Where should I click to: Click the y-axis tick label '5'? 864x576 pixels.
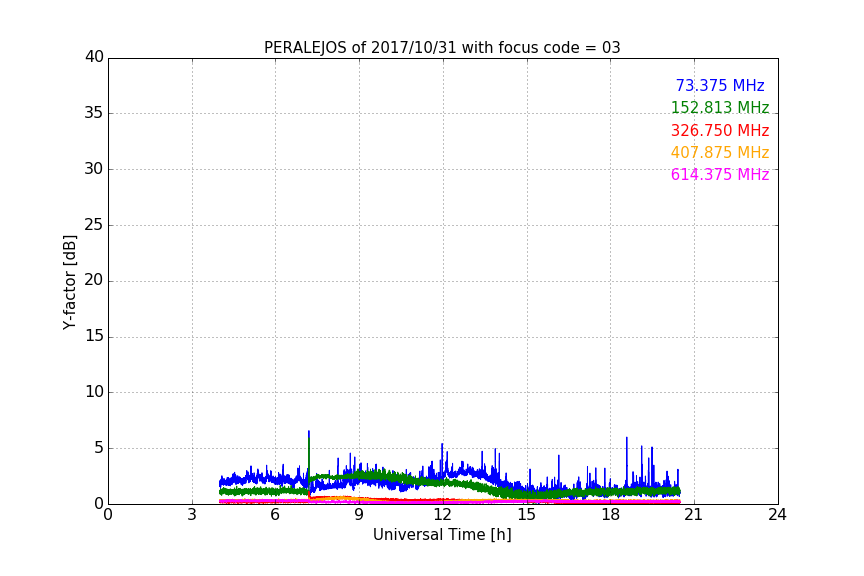[99, 448]
